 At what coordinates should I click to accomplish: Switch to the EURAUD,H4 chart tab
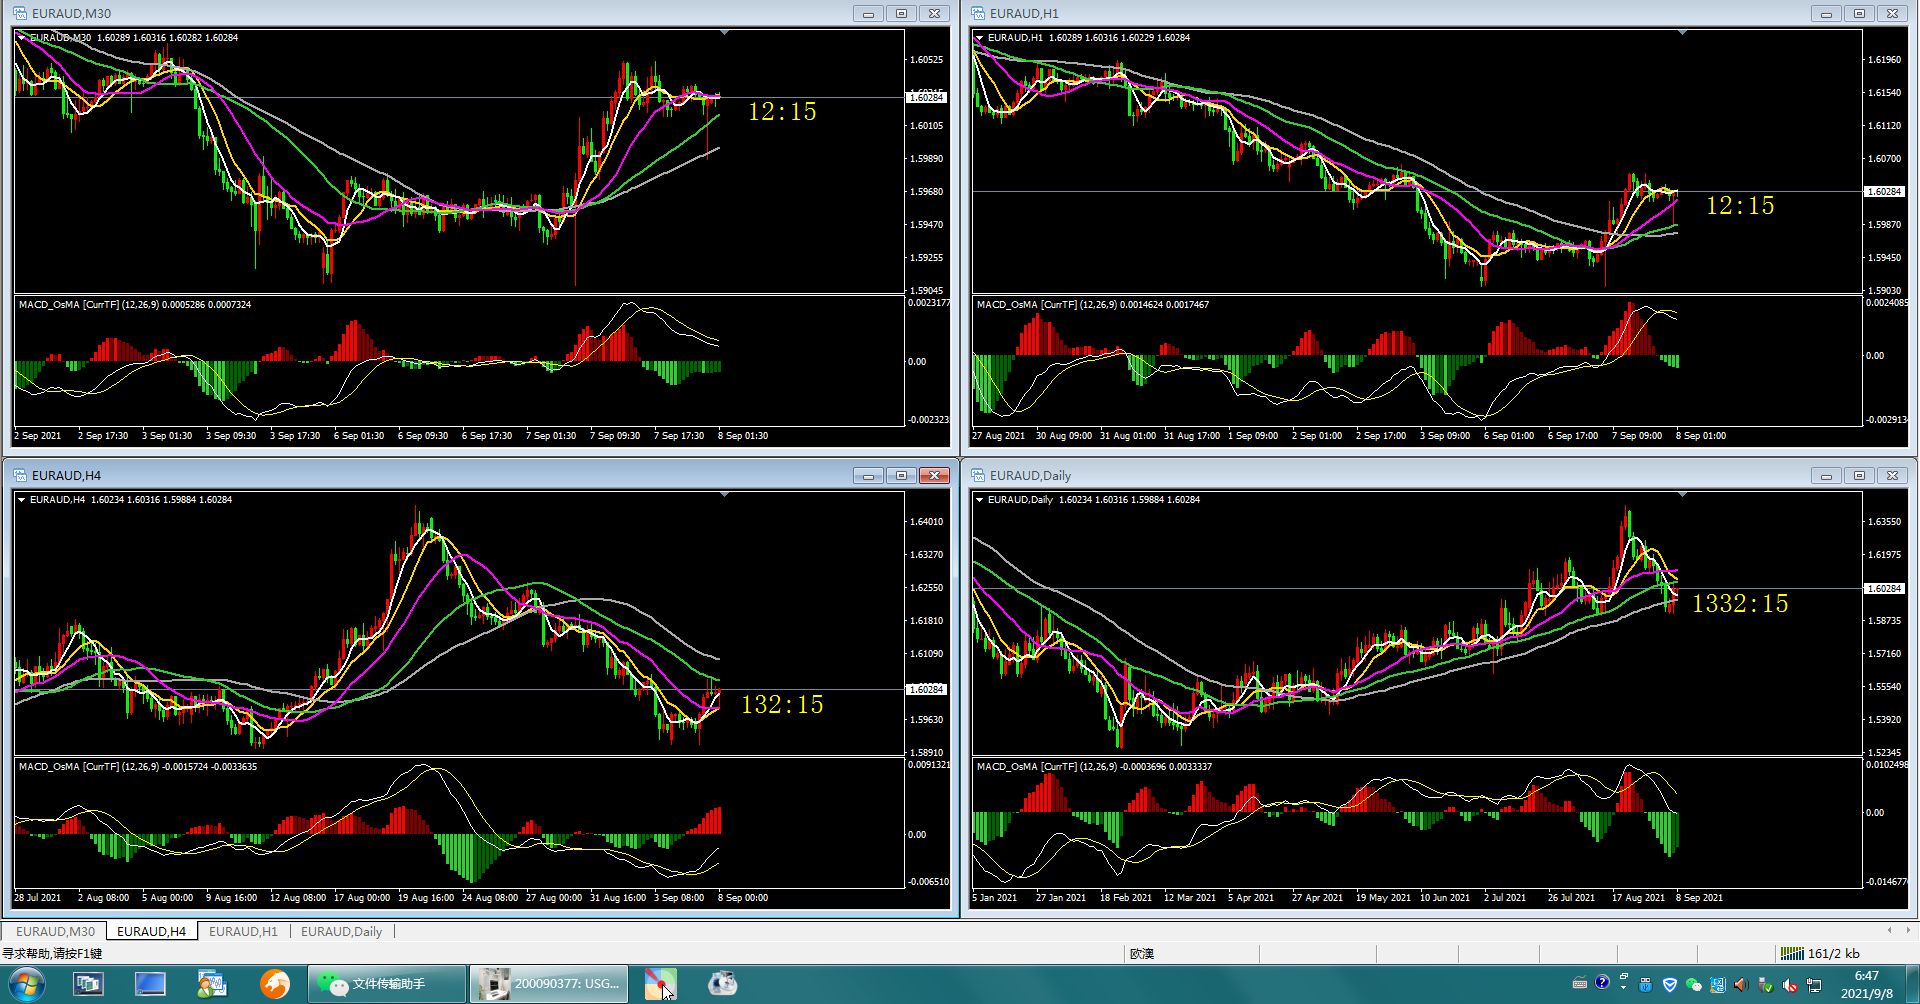151,931
